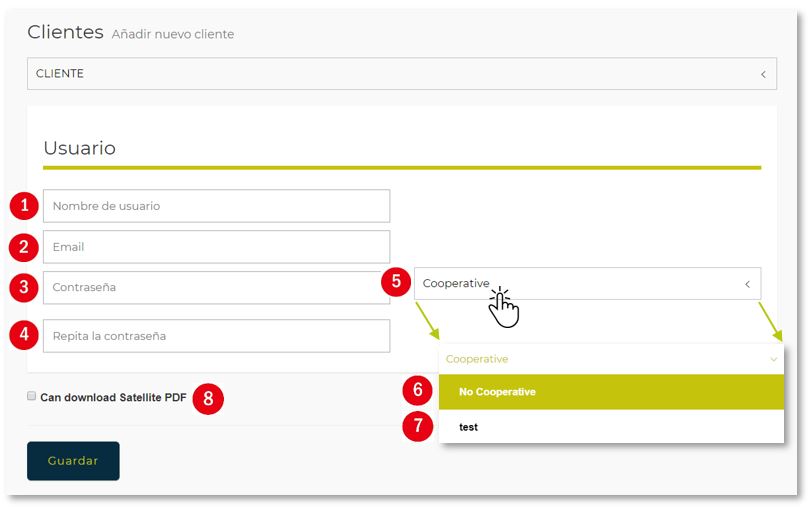Focus the Email input field
This screenshot has height=507, width=808.
click(216, 247)
